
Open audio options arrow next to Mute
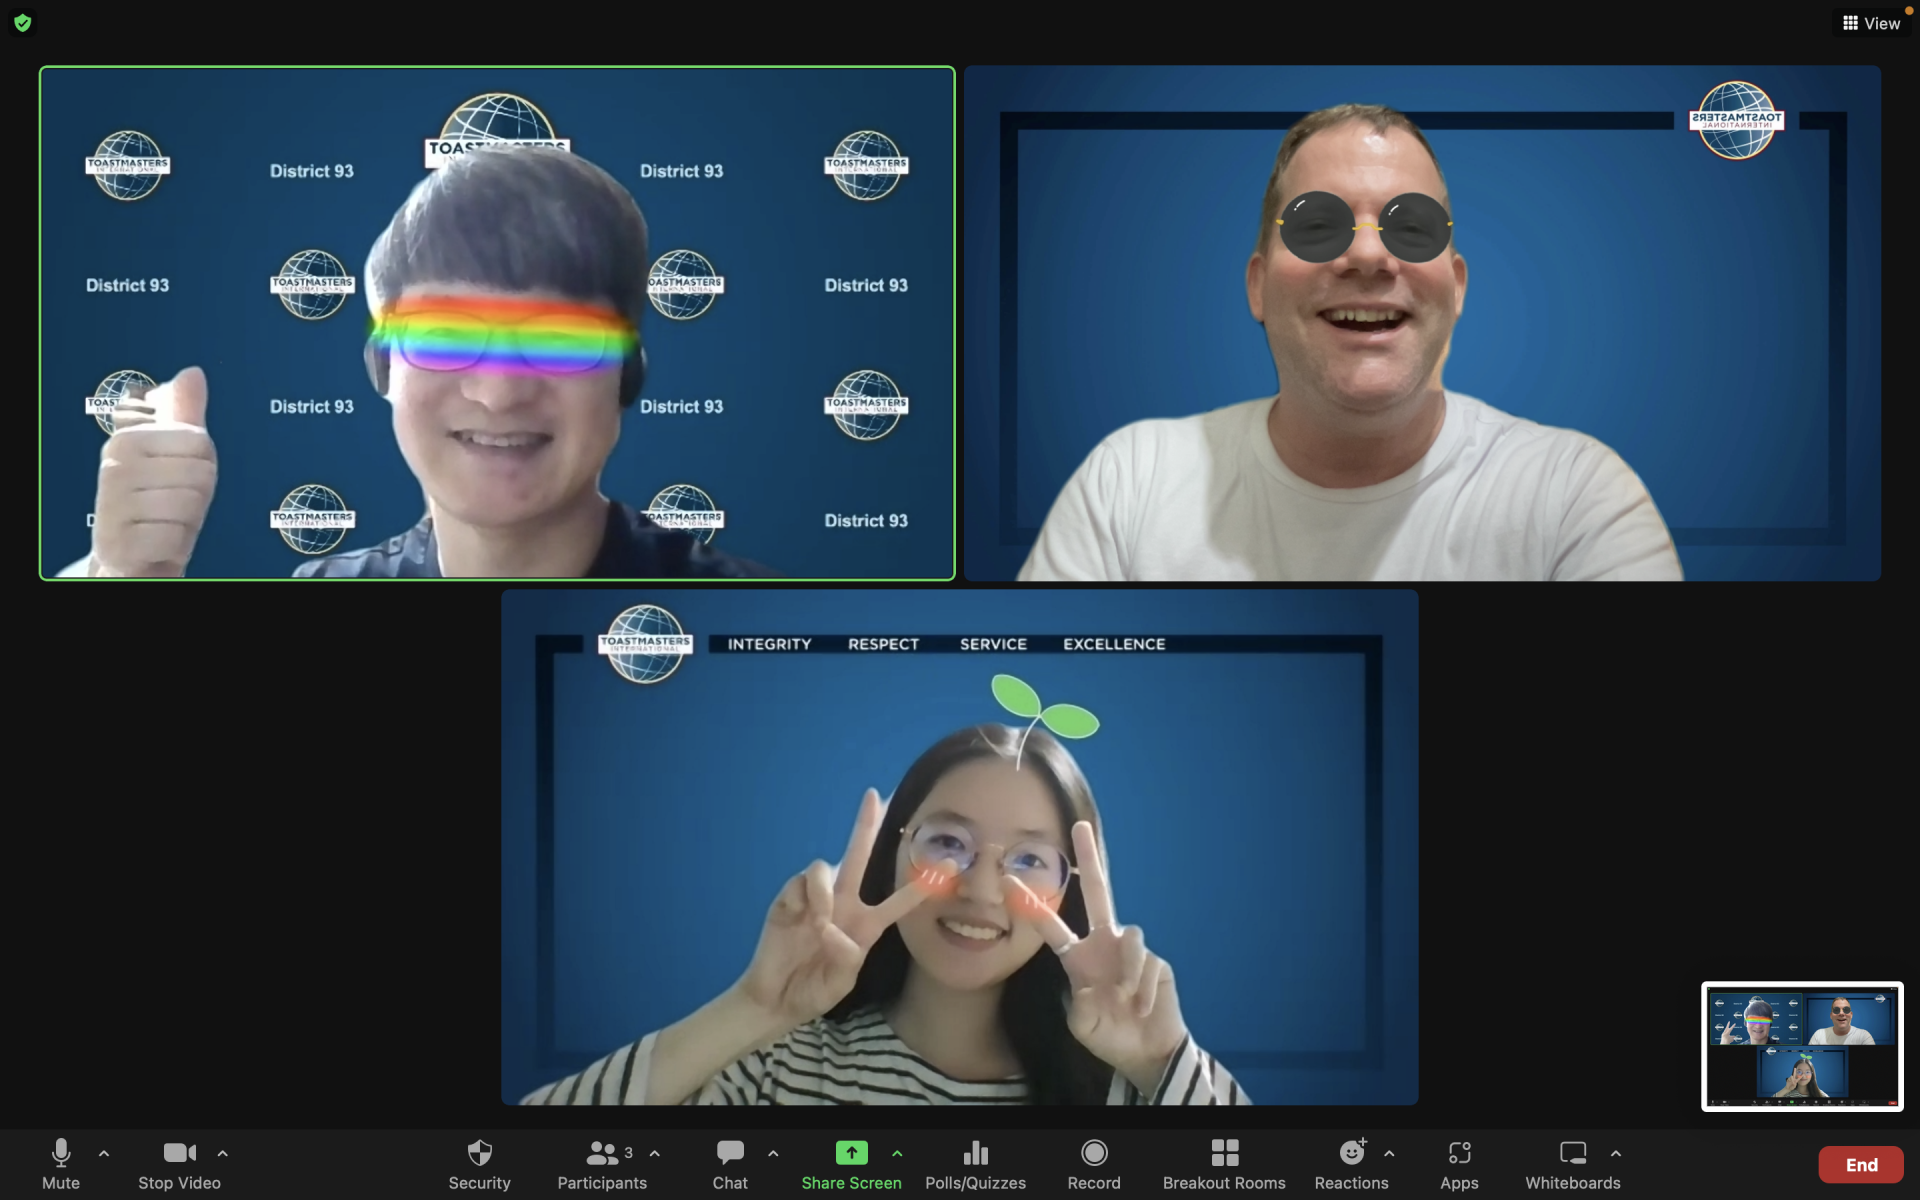point(104,1154)
